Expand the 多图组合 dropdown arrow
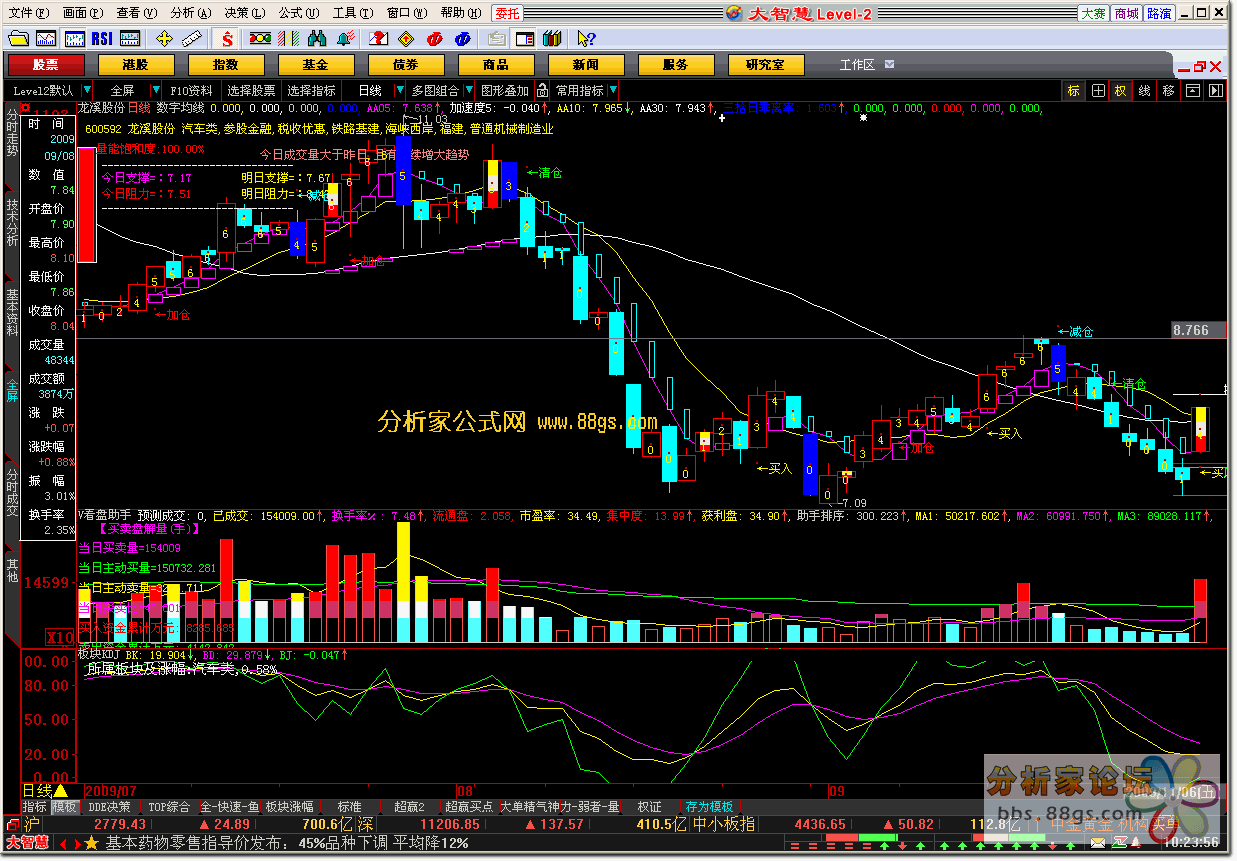Image resolution: width=1237 pixels, height=861 pixels. [470, 90]
